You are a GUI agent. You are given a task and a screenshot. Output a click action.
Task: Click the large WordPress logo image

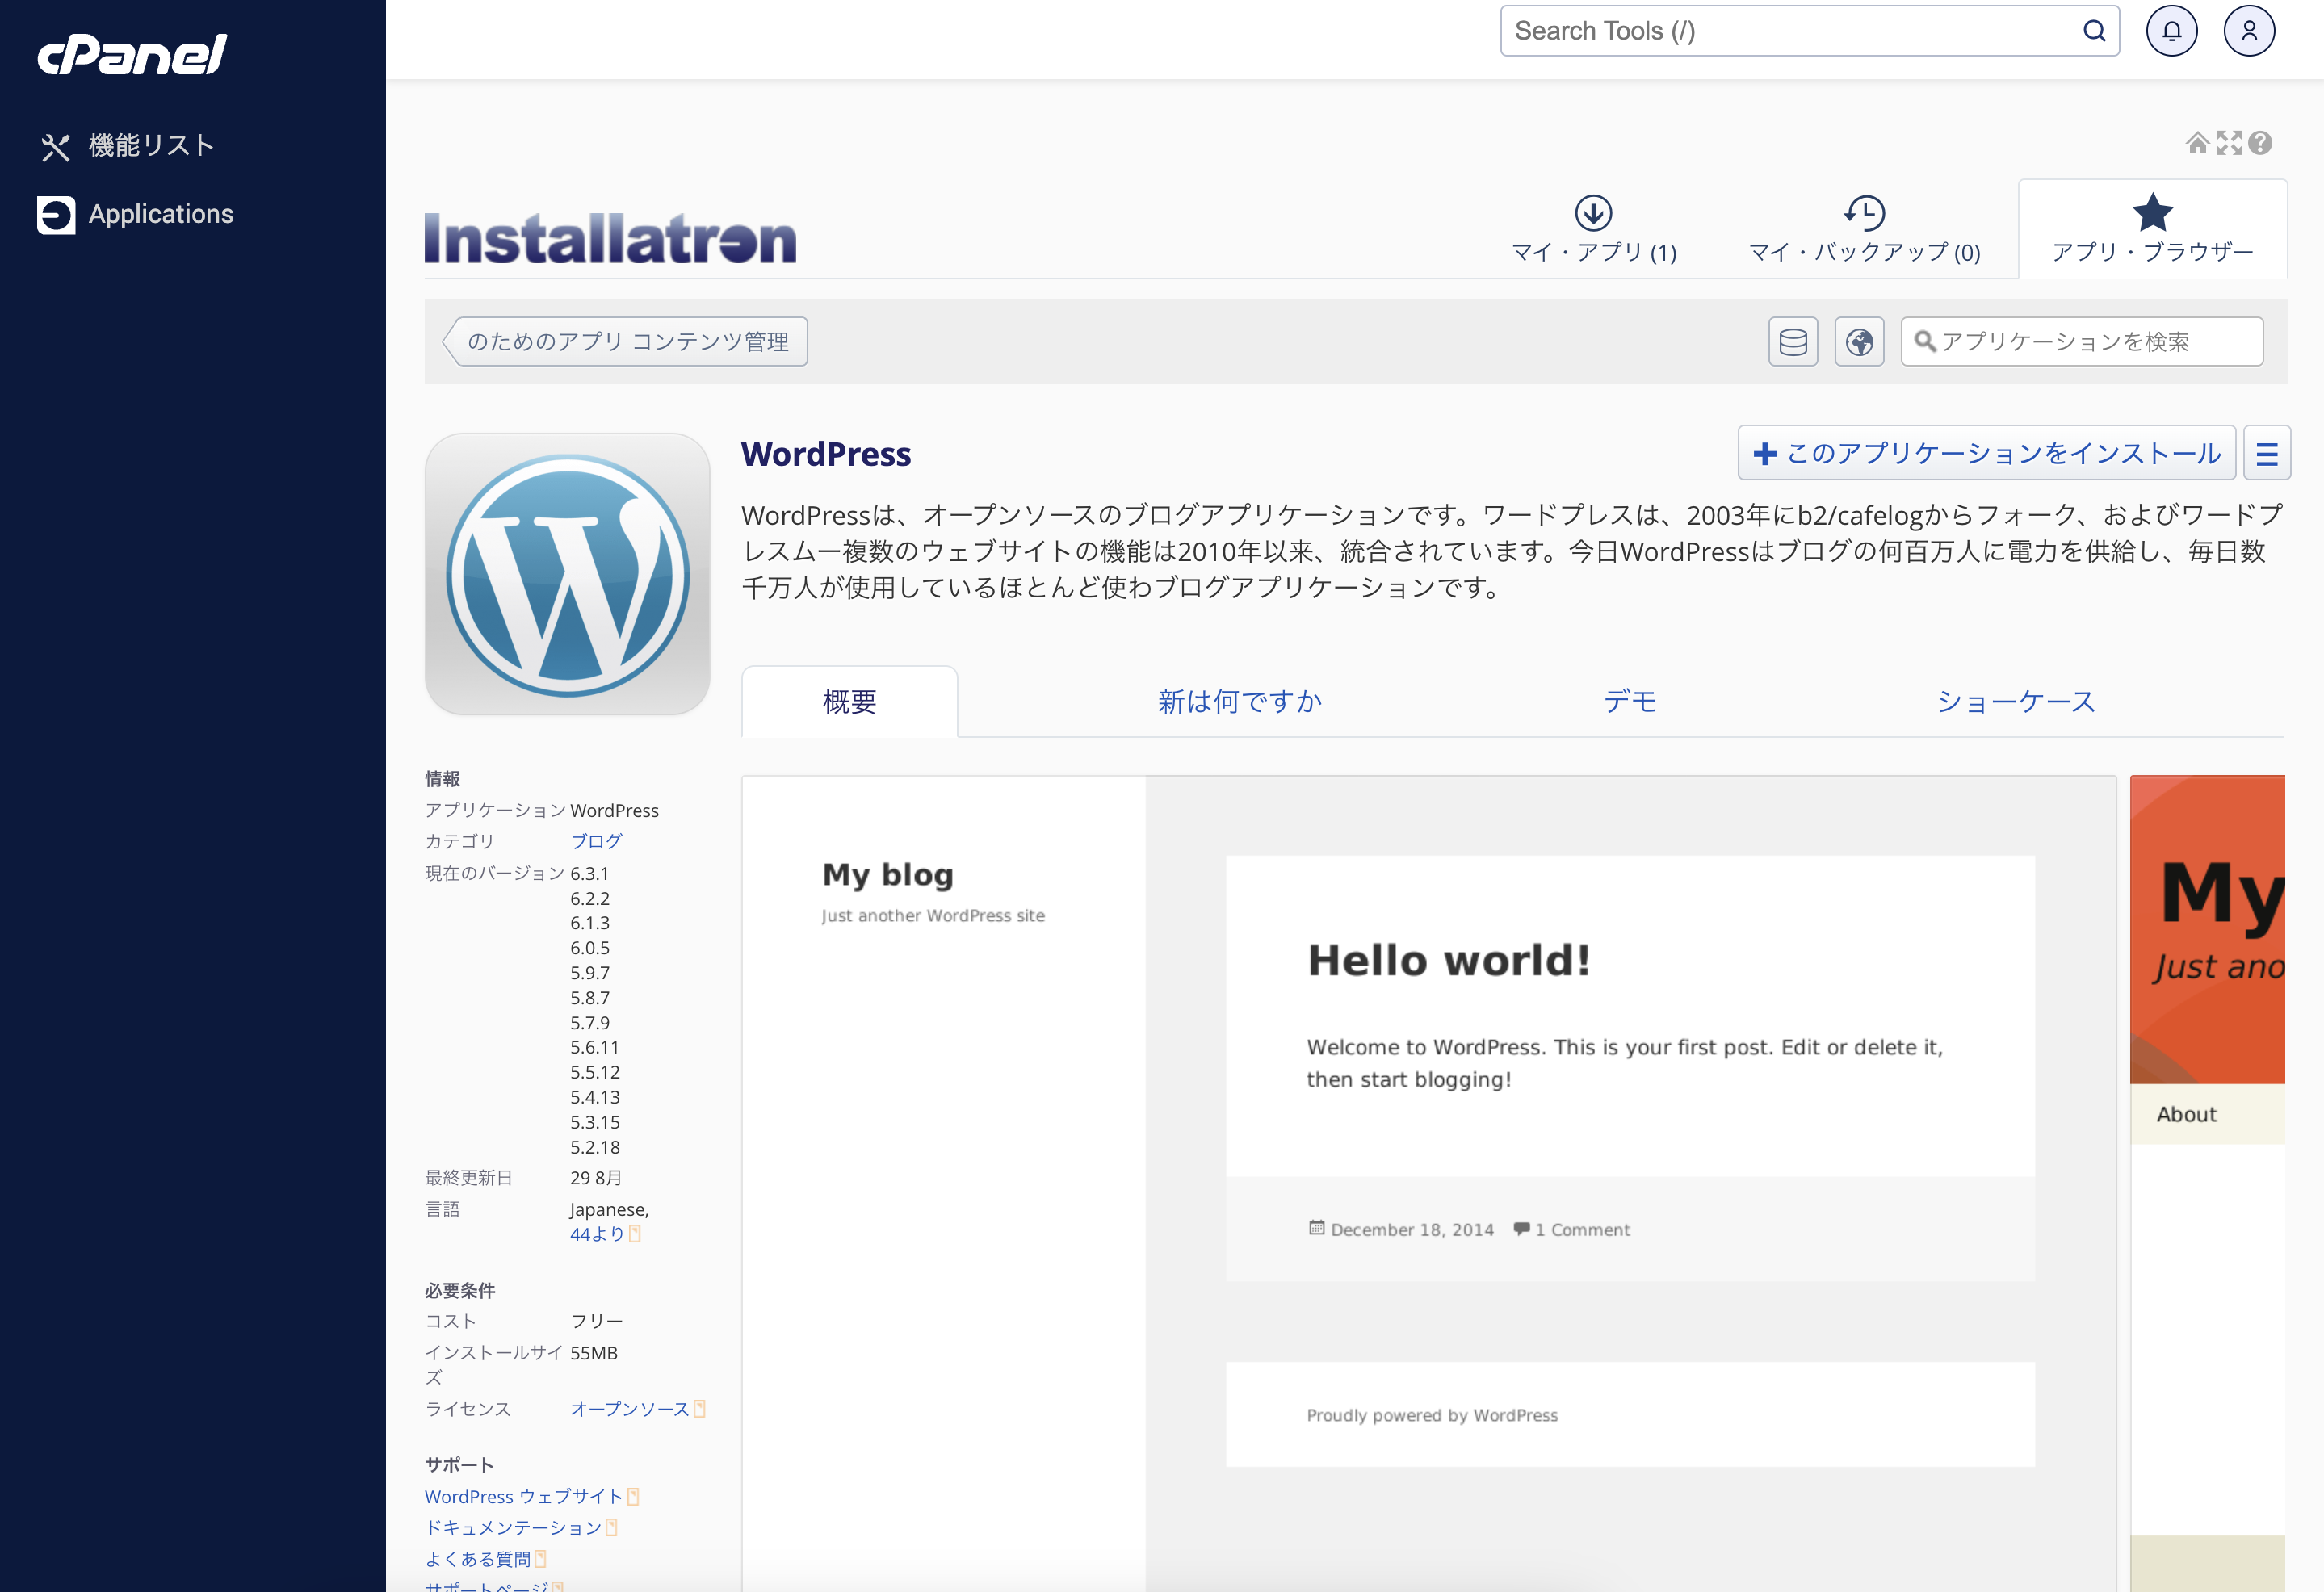point(567,574)
